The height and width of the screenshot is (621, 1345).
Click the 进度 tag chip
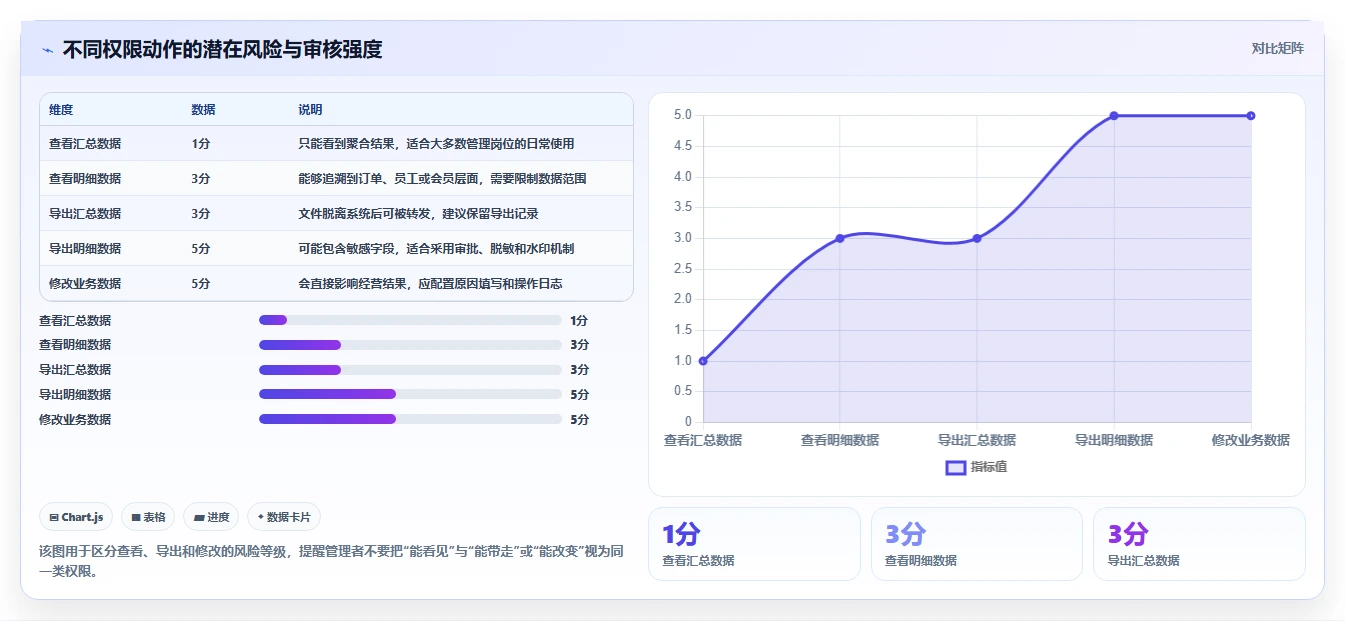point(211,517)
